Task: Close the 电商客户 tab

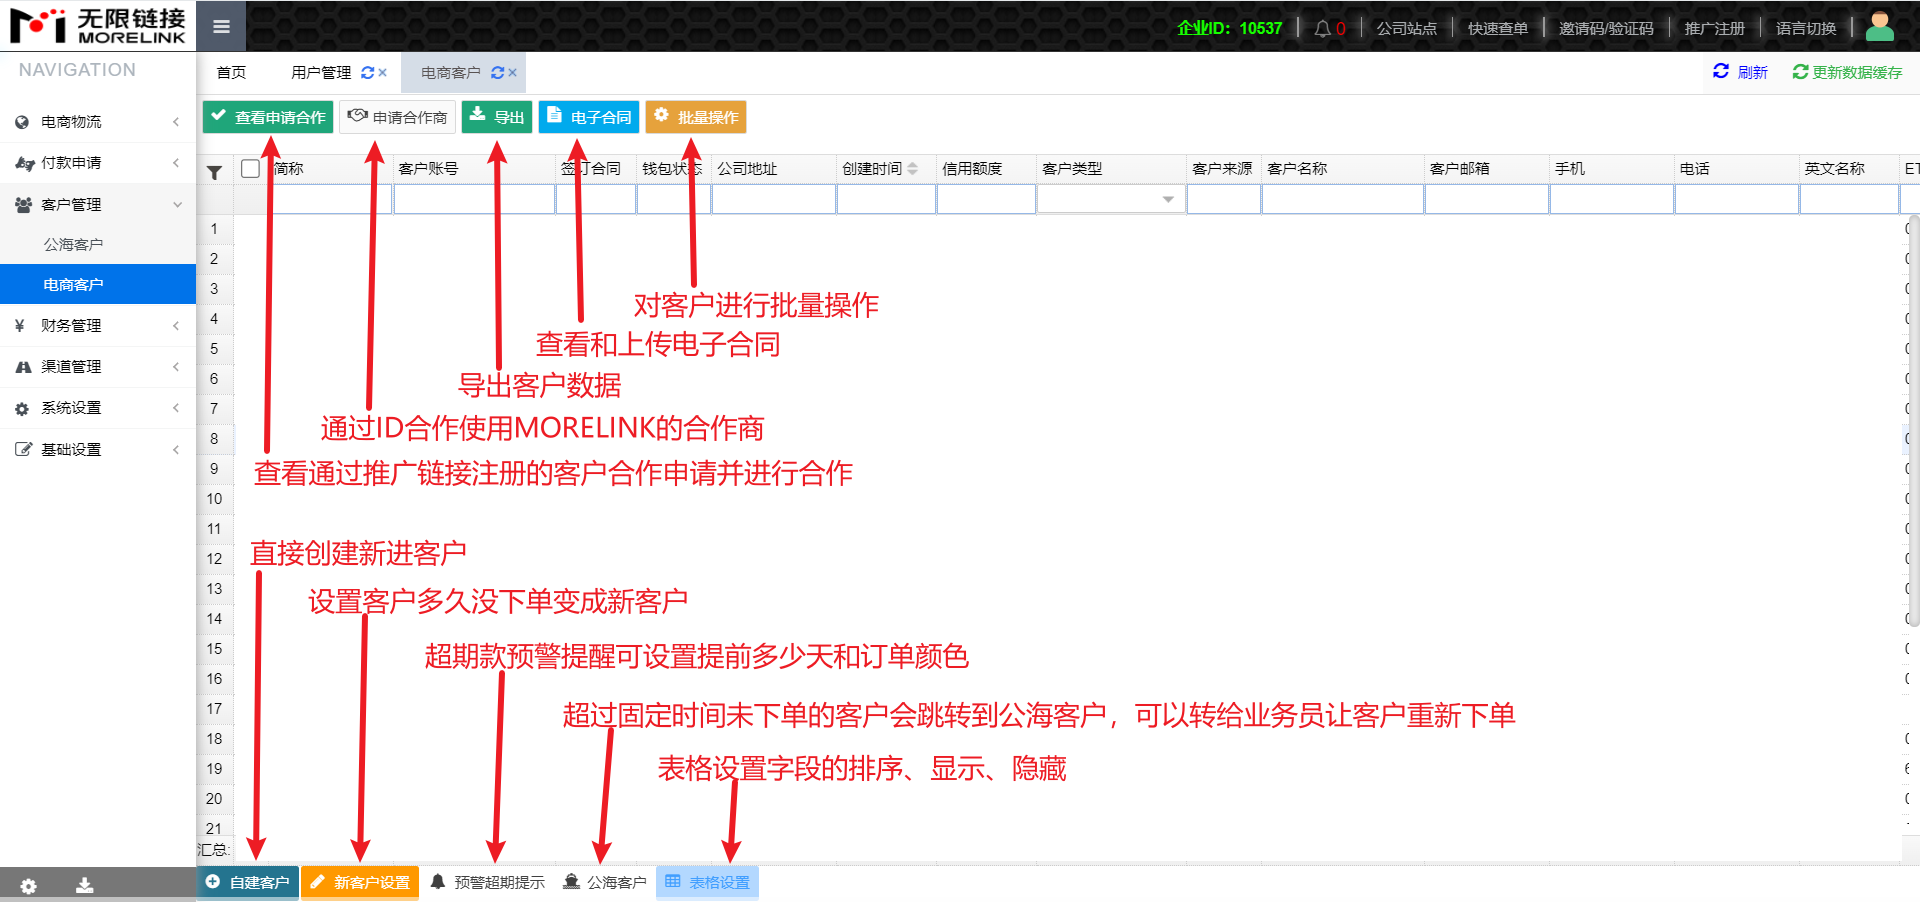Action: 513,73
